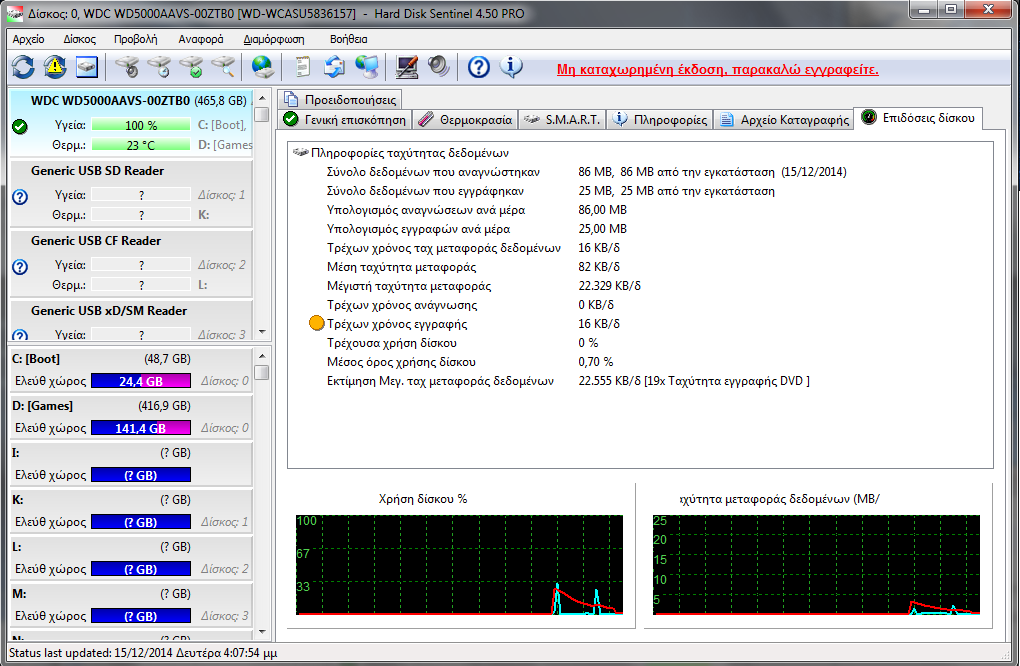1020x666 pixels.
Task: Select the K: partition label
Action: (18, 500)
